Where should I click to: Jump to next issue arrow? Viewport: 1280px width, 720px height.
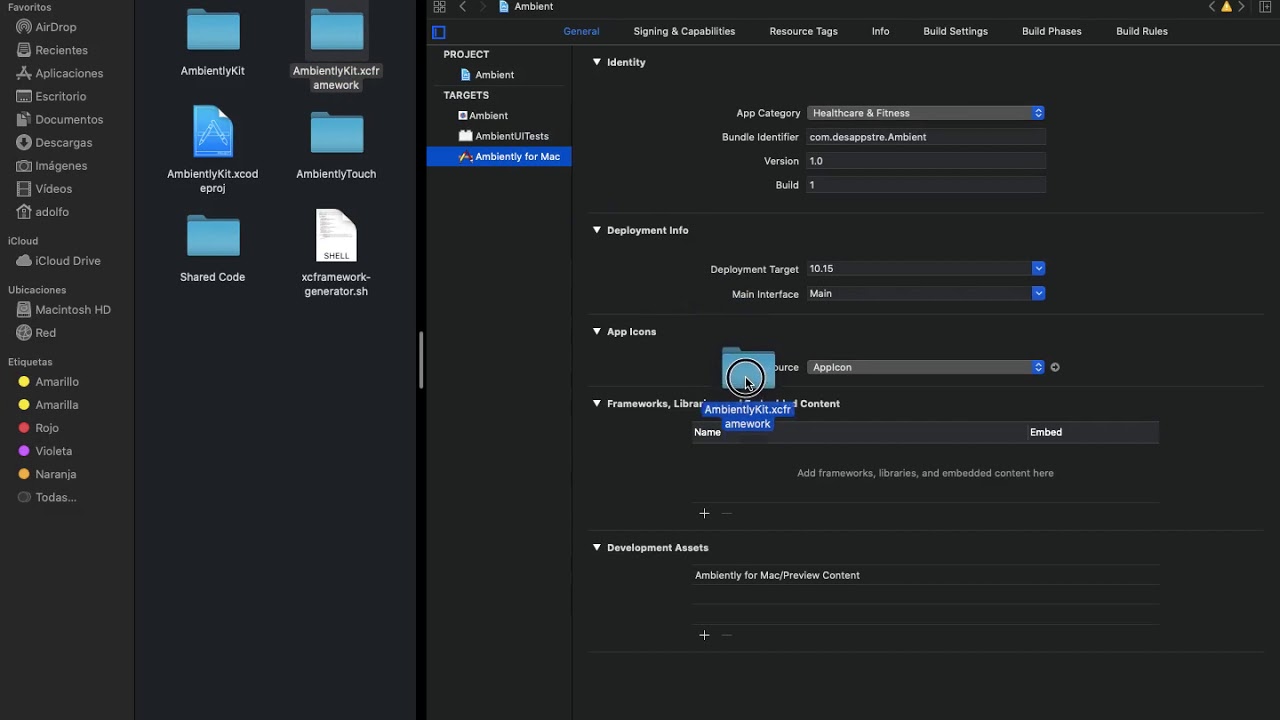coord(1241,7)
